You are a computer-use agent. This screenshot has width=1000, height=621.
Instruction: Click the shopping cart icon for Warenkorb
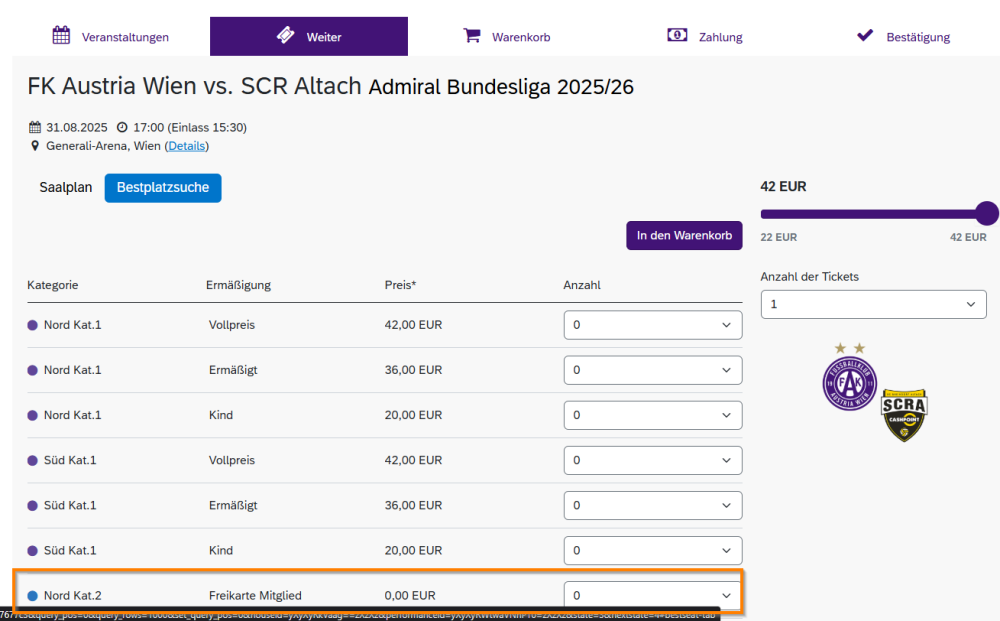pos(472,36)
